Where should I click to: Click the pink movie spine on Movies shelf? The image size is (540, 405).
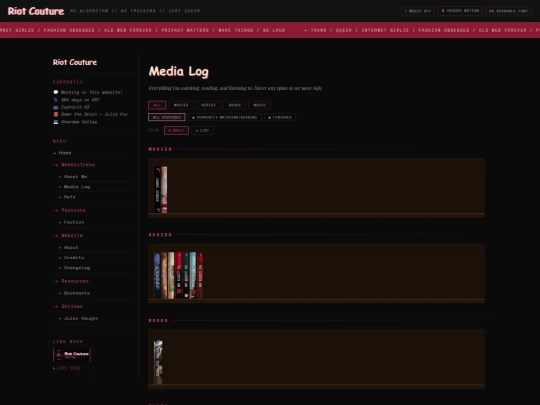[x=164, y=190]
